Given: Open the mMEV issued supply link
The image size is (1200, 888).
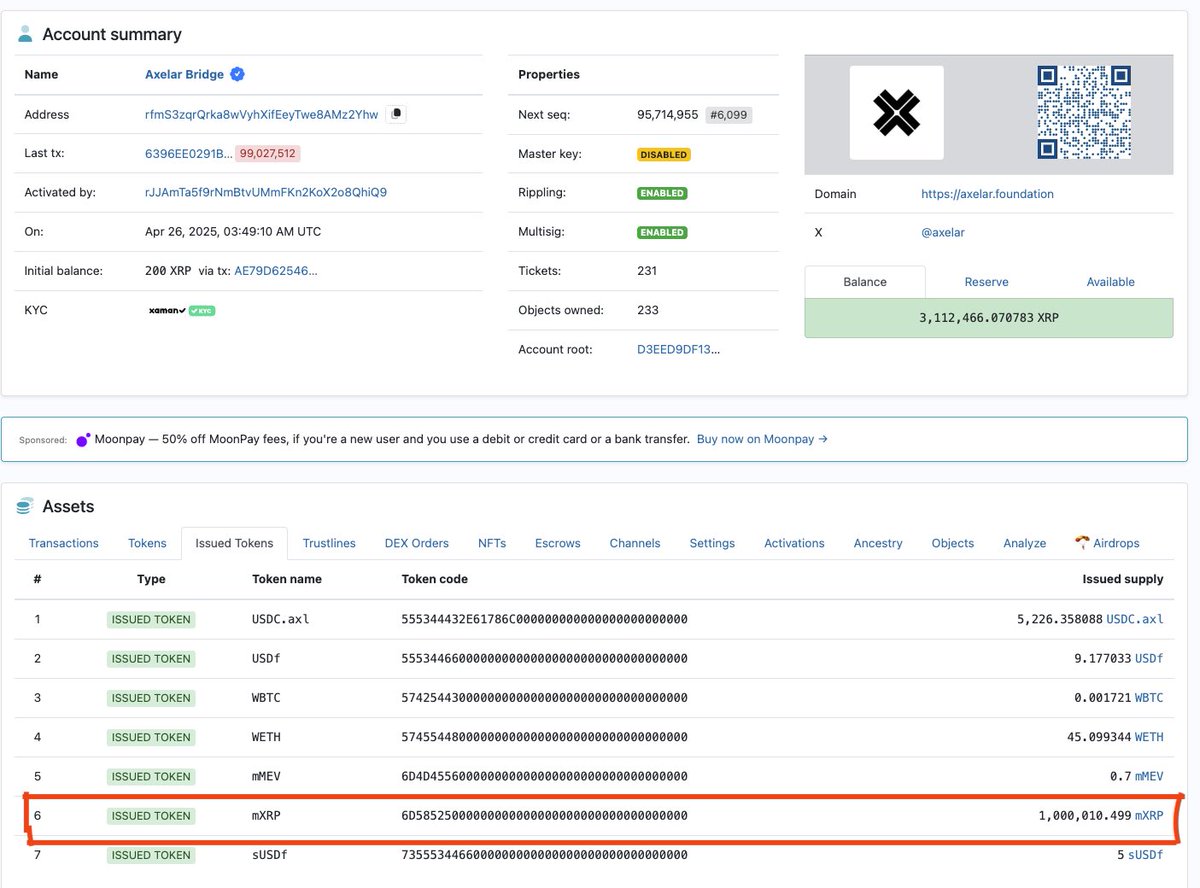Looking at the screenshot, I should (x=1149, y=776).
